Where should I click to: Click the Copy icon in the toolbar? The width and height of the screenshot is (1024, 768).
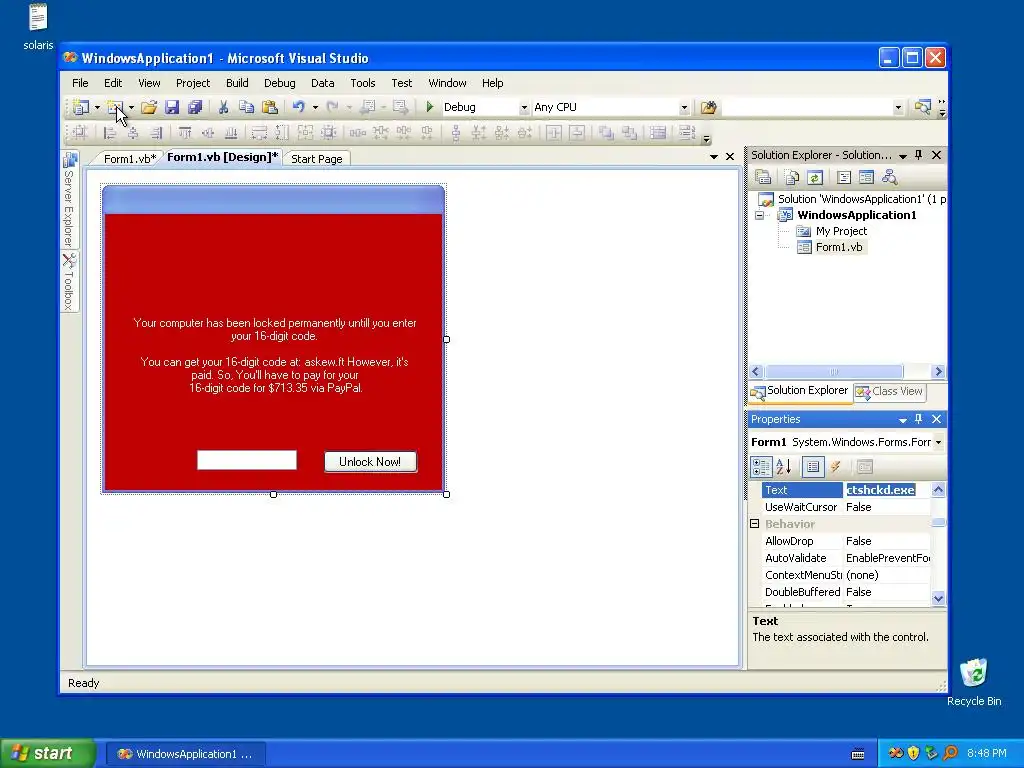tap(246, 107)
